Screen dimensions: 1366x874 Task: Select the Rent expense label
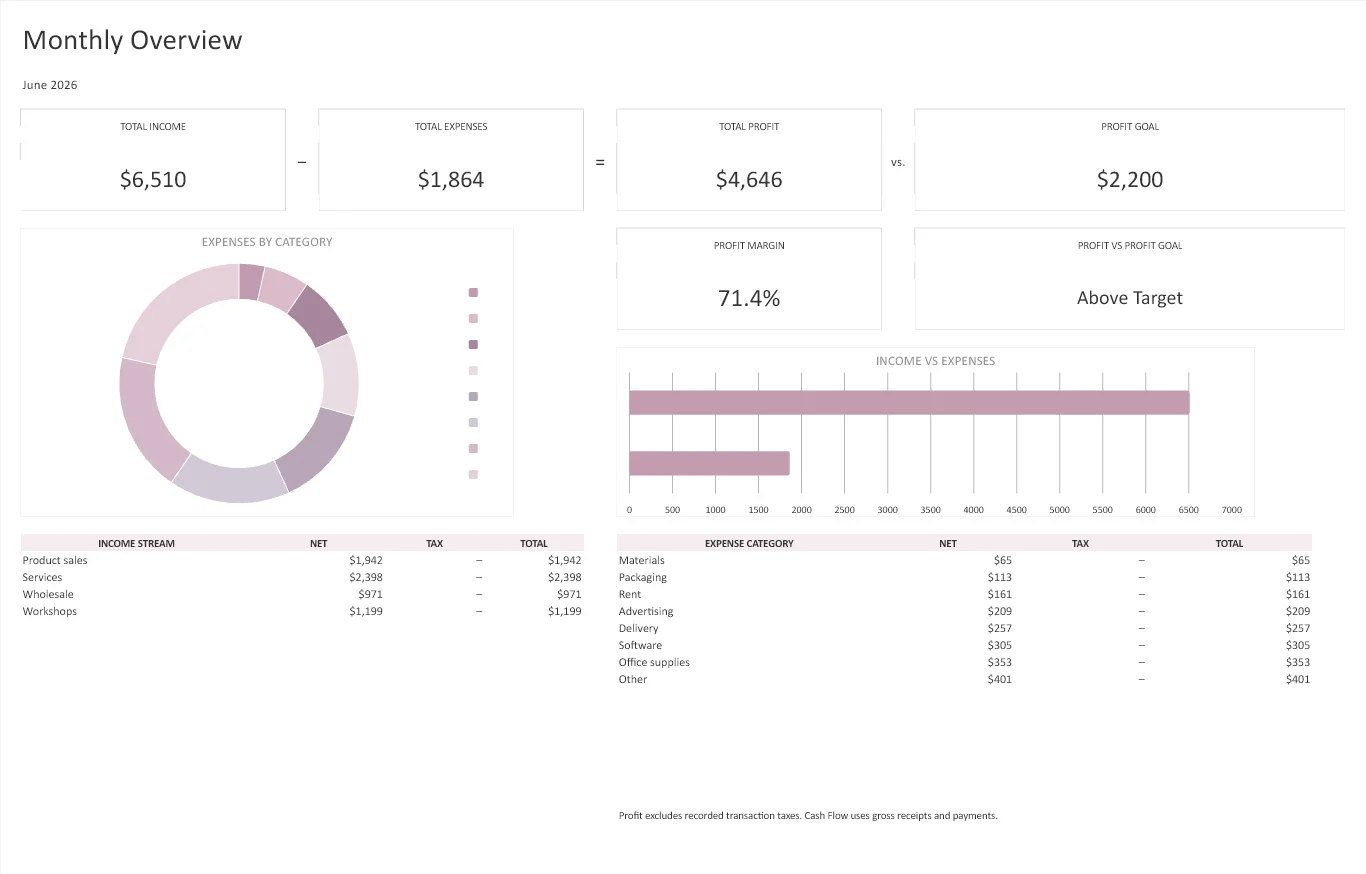[630, 594]
